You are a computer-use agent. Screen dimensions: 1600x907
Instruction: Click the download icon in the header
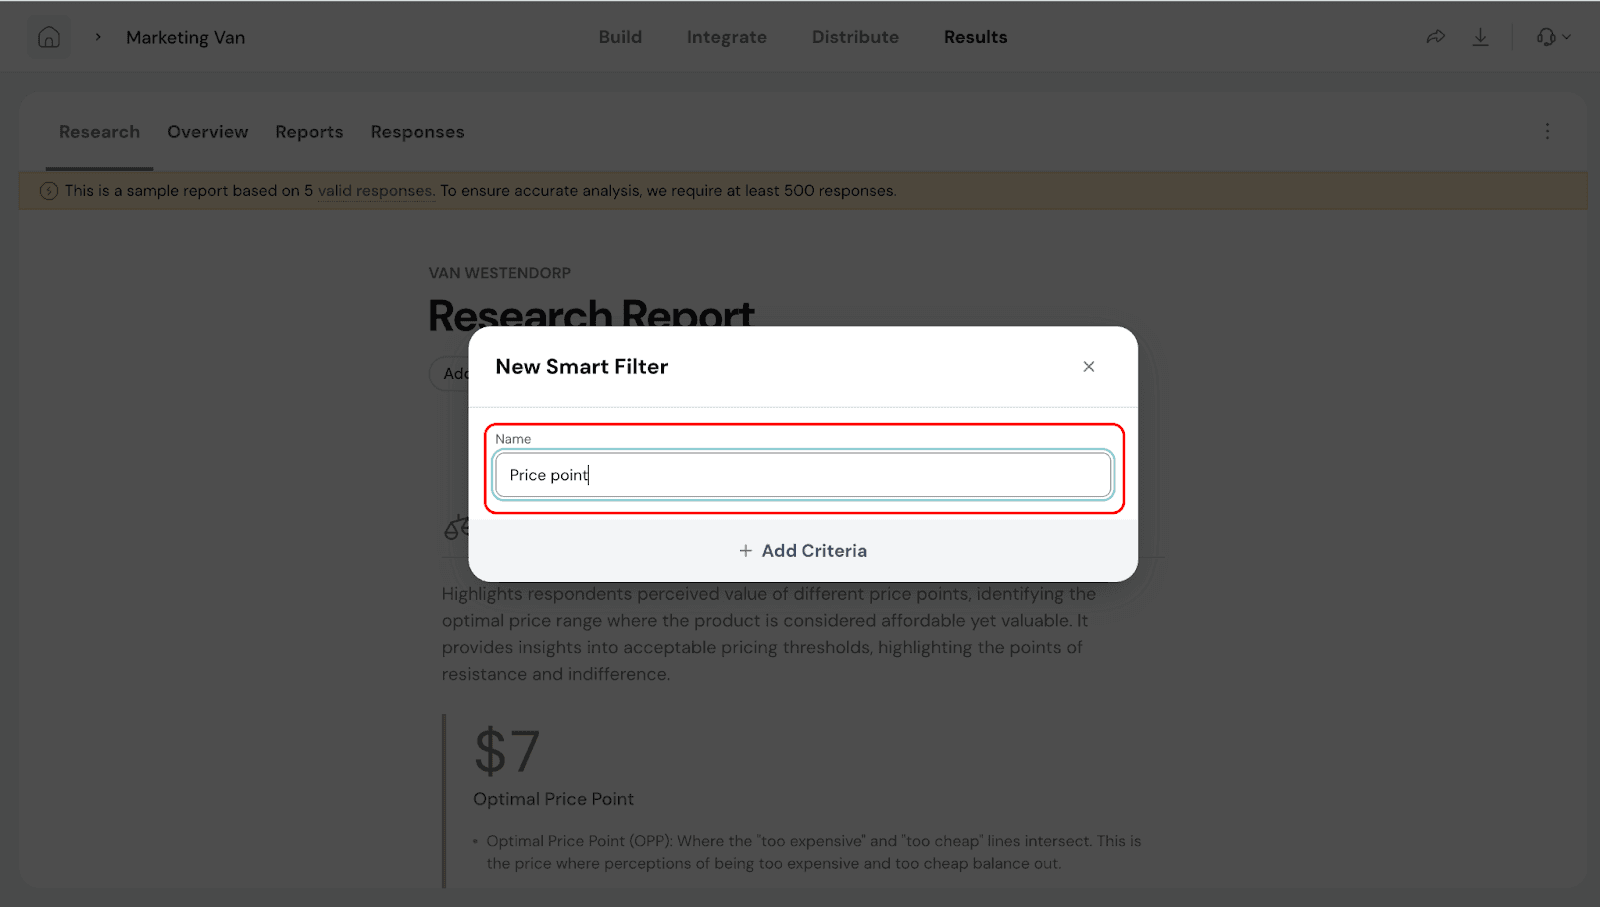click(x=1481, y=37)
